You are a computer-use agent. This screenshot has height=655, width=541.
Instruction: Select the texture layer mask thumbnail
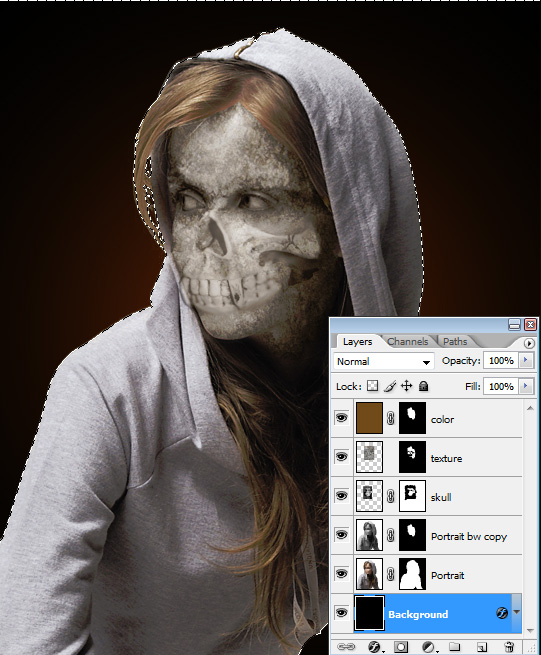(412, 457)
